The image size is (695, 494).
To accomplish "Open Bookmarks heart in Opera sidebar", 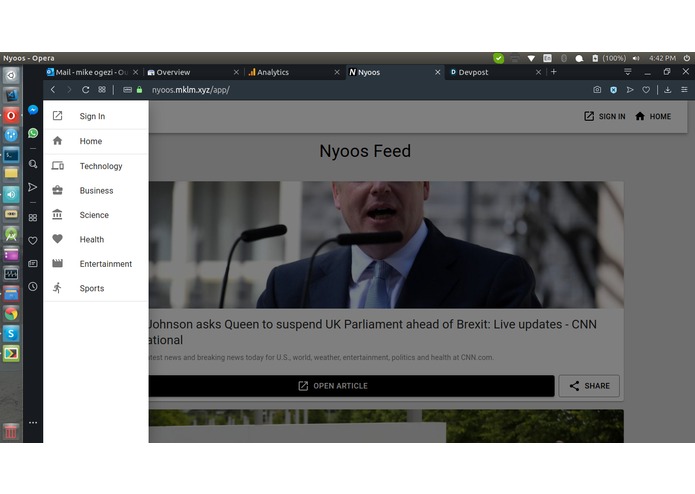I will 33,241.
